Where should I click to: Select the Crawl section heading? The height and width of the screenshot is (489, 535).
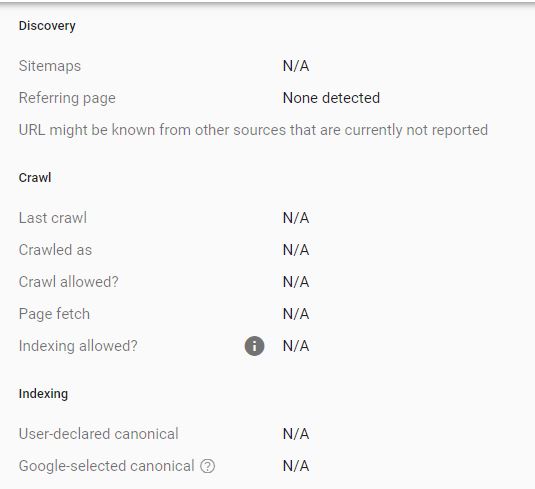[x=35, y=177]
